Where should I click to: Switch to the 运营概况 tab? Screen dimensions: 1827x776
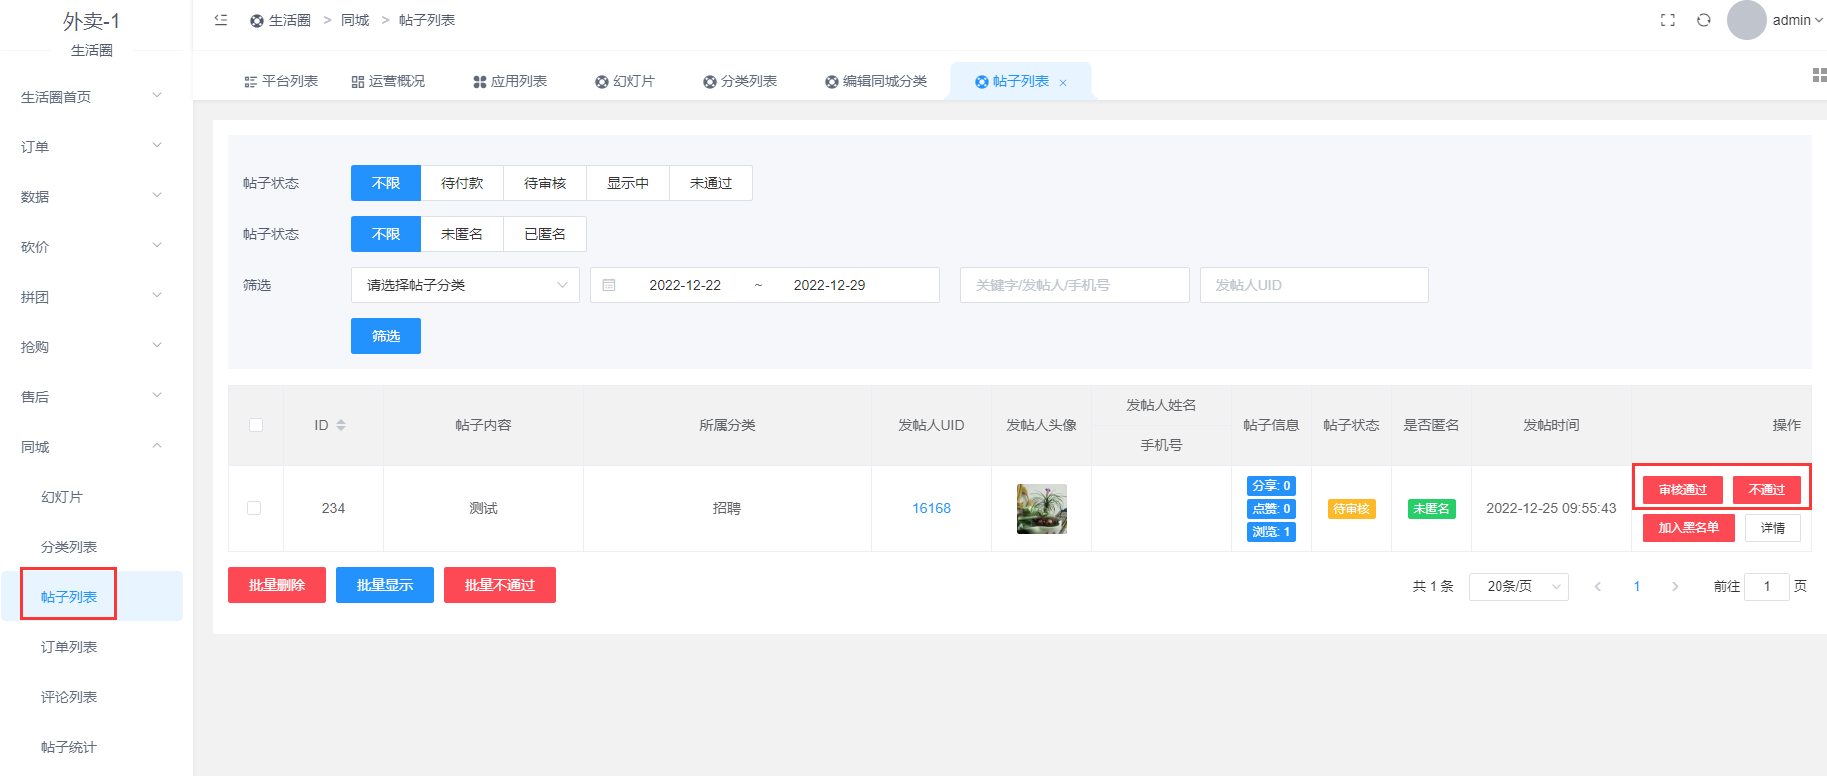[388, 81]
